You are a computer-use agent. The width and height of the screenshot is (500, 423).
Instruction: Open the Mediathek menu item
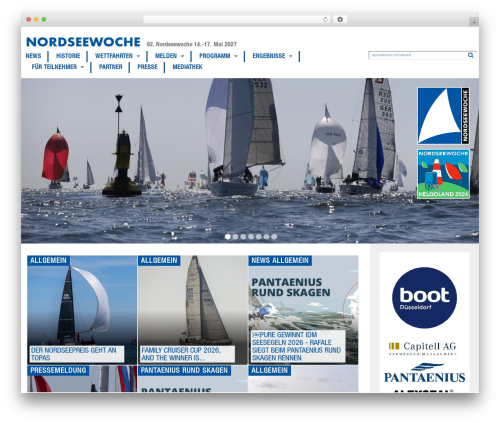(187, 67)
